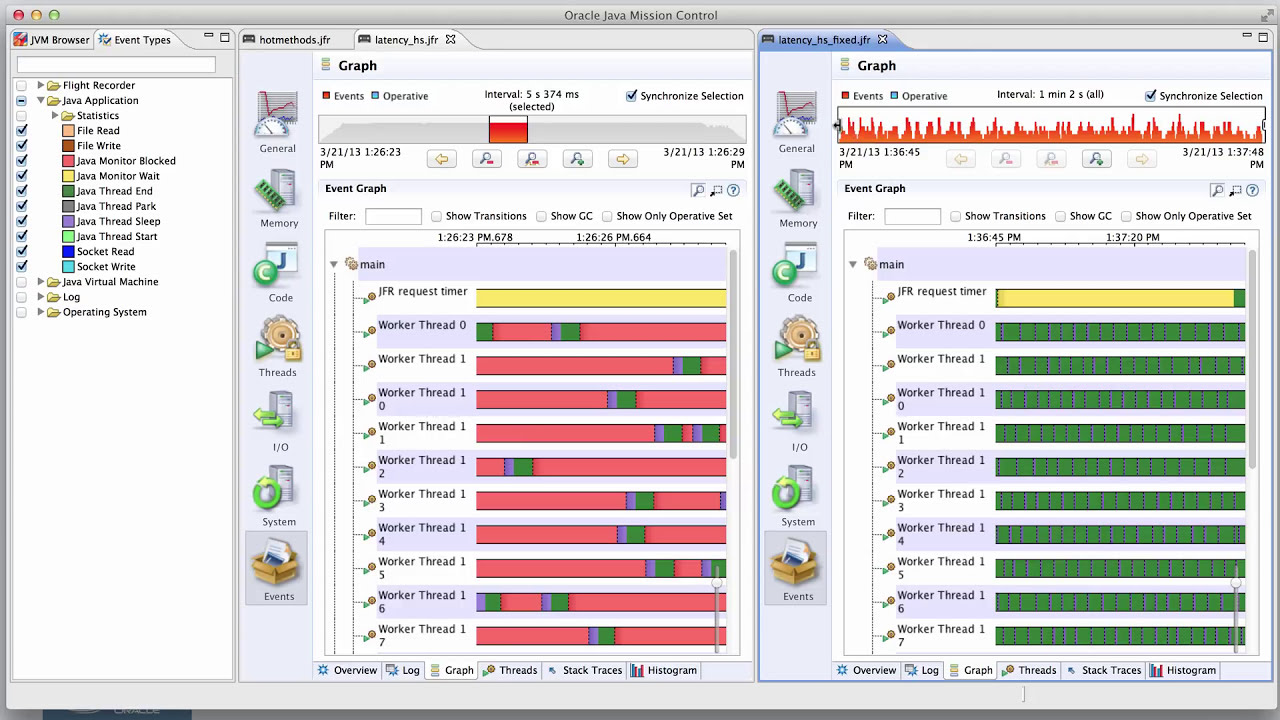Image resolution: width=1280 pixels, height=720 pixels.
Task: Open Code tab group in latency_hs.jfr
Action: click(x=277, y=272)
